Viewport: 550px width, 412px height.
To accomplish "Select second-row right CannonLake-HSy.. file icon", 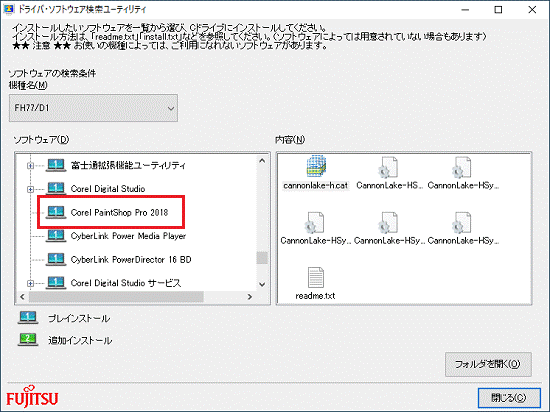I will [462, 223].
